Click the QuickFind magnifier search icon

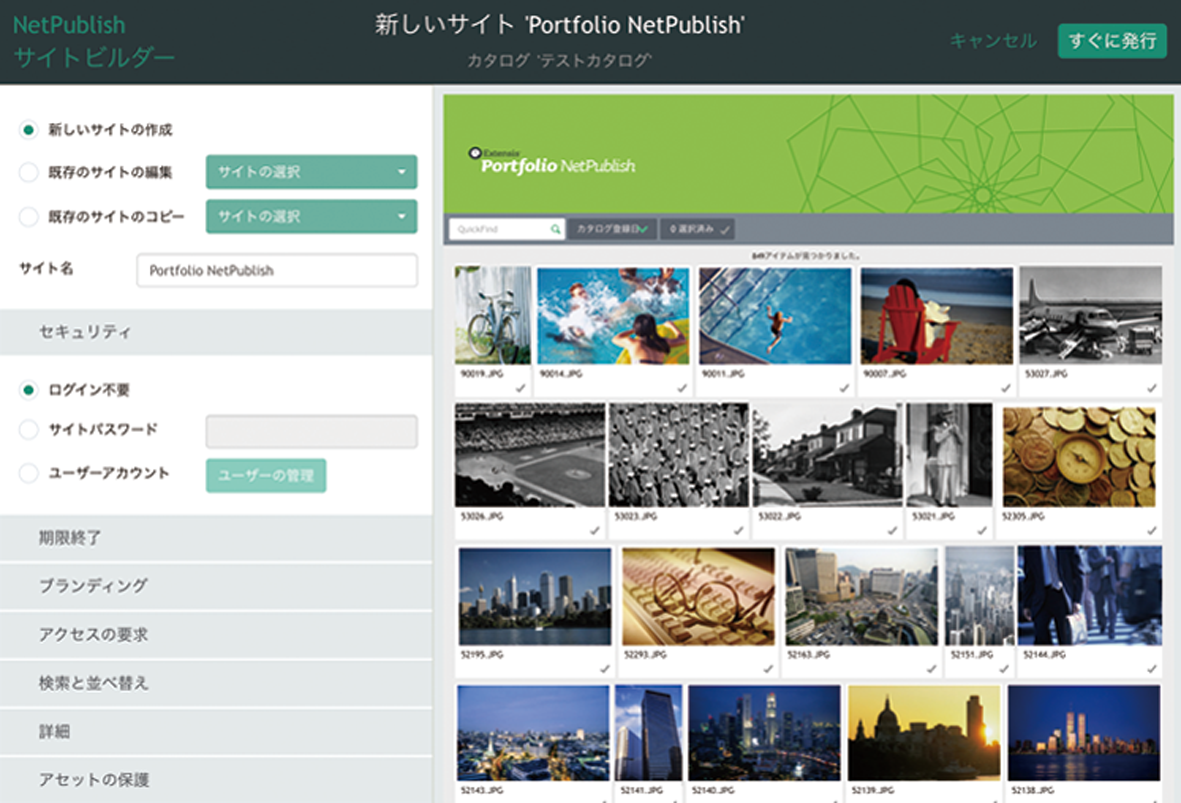555,229
